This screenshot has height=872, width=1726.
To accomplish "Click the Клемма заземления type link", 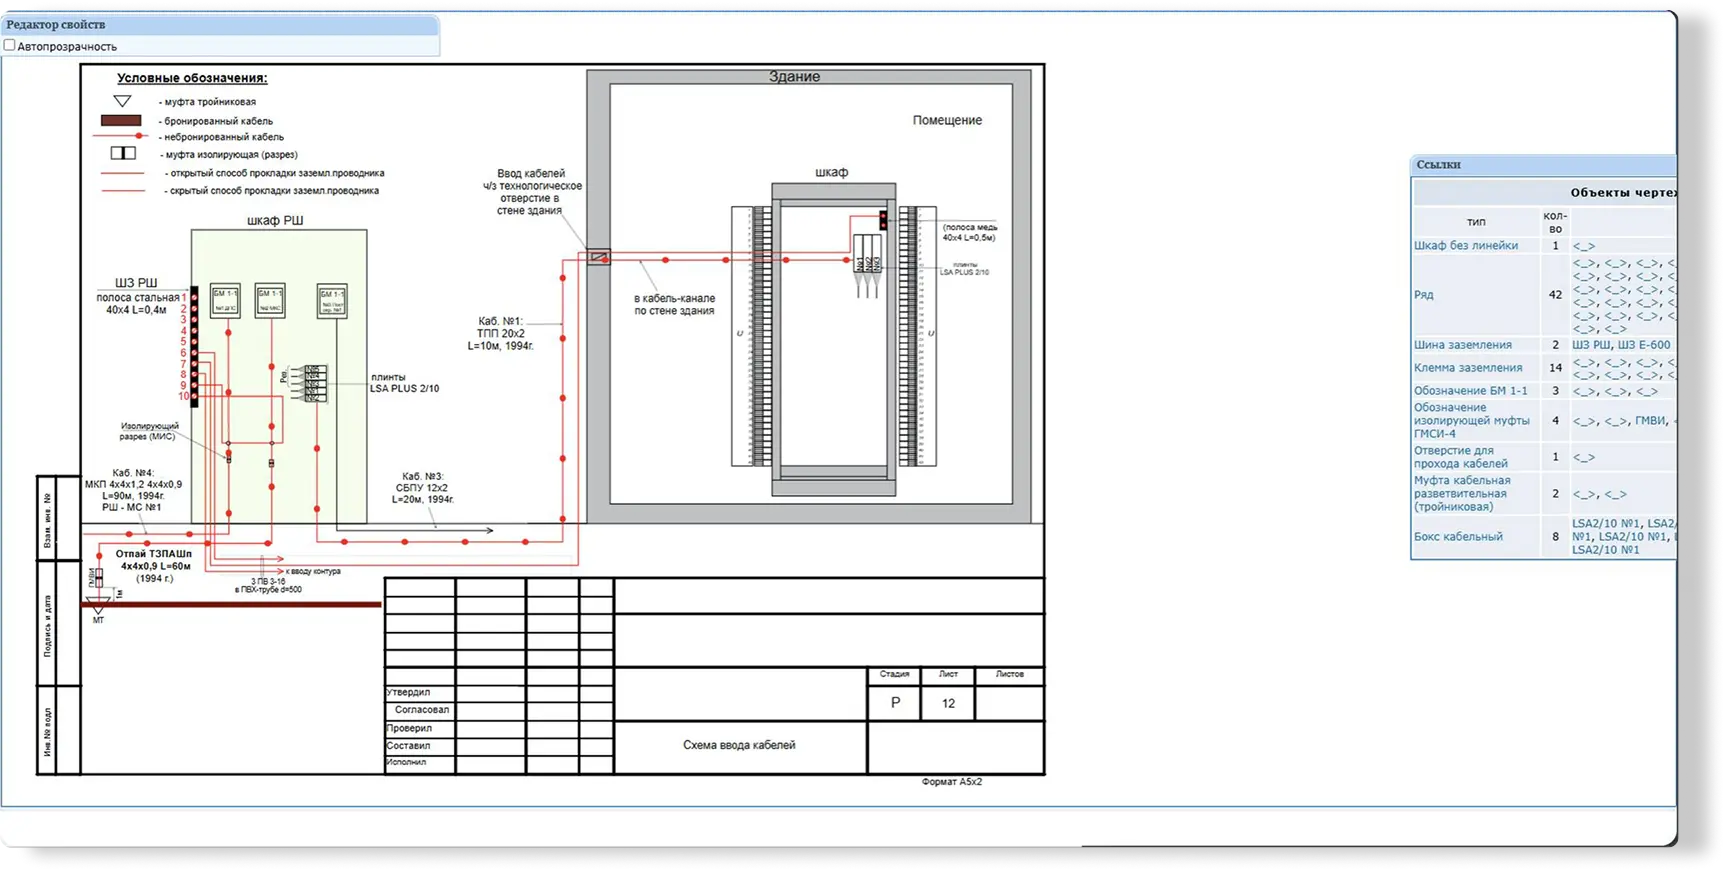I will 1467,368.
